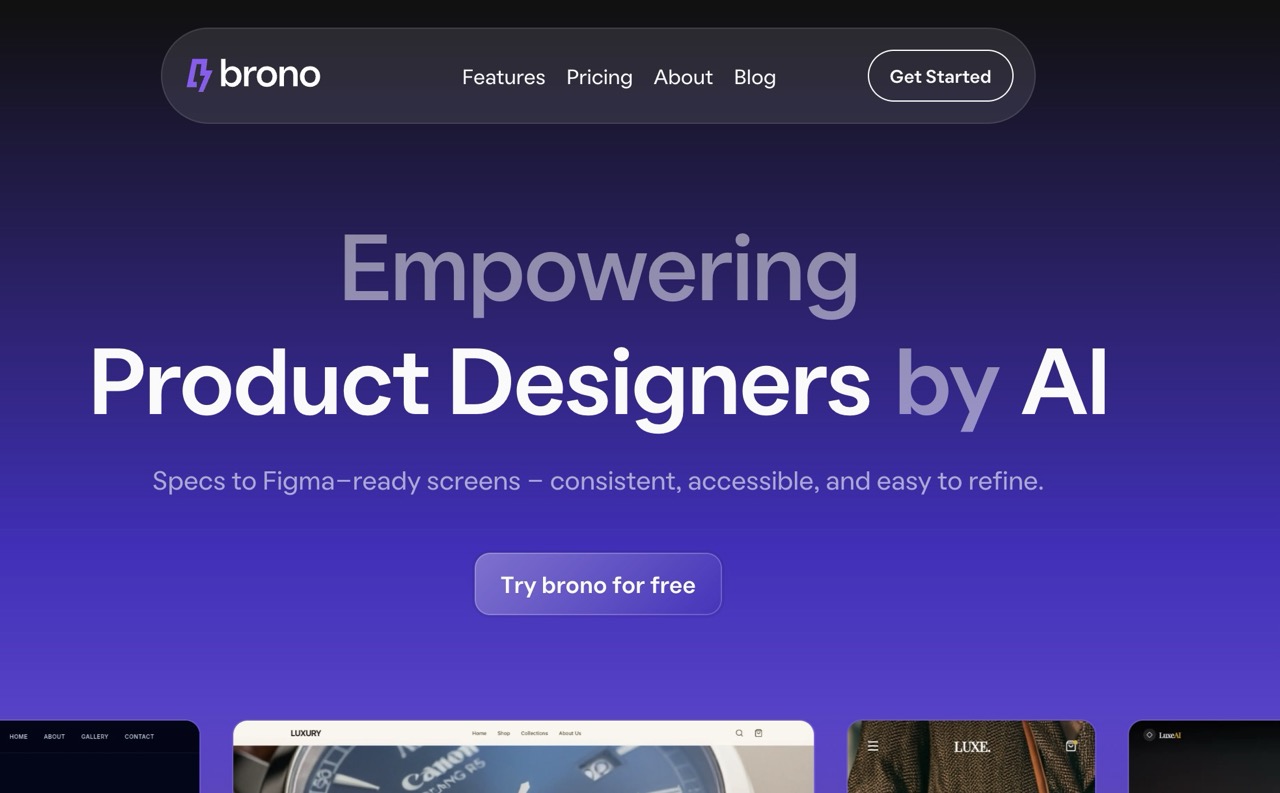
Task: Open the Features nav link
Action: pos(503,77)
